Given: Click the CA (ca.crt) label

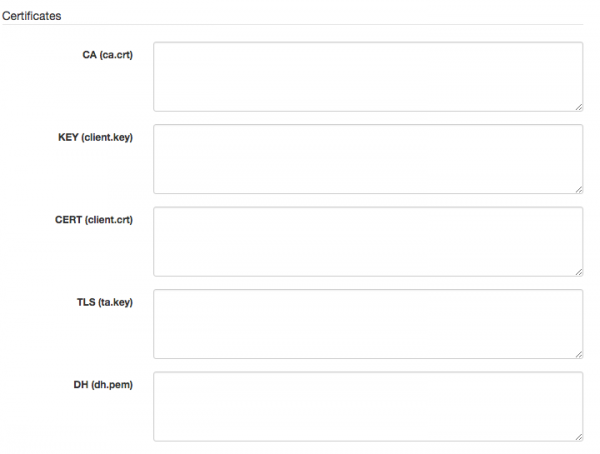Looking at the screenshot, I should coord(108,55).
